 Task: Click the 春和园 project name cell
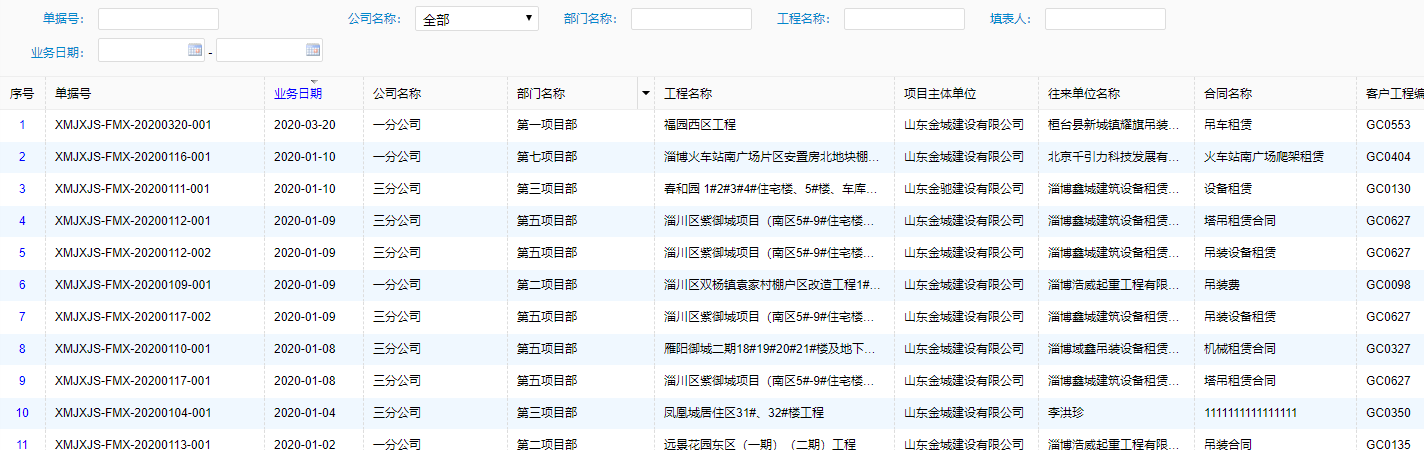772,189
